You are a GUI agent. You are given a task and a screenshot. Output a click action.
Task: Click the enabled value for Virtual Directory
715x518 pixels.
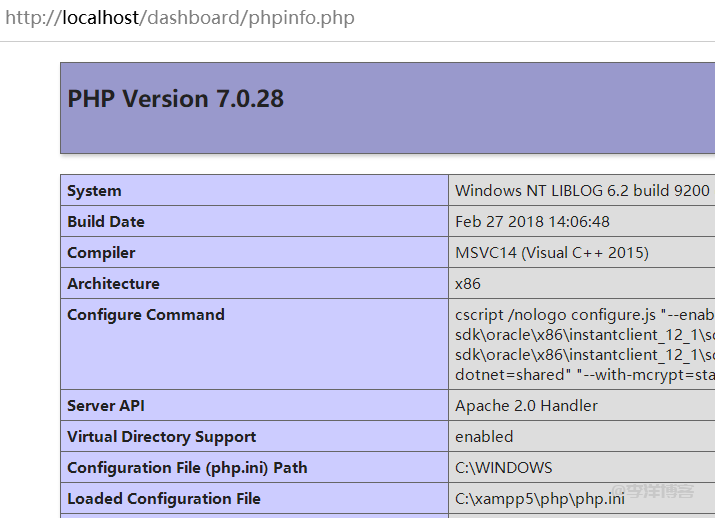(484, 437)
